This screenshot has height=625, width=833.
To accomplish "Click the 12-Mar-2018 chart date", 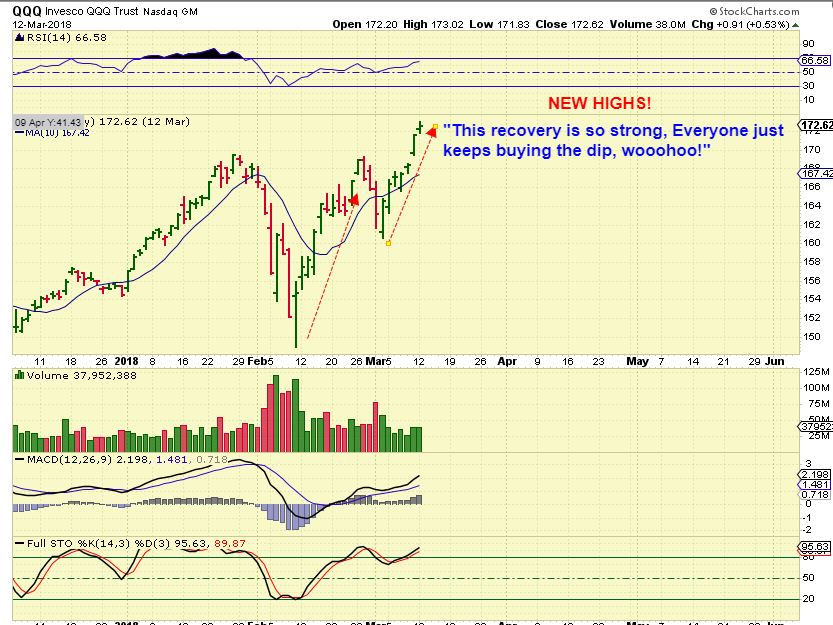I will tap(42, 24).
